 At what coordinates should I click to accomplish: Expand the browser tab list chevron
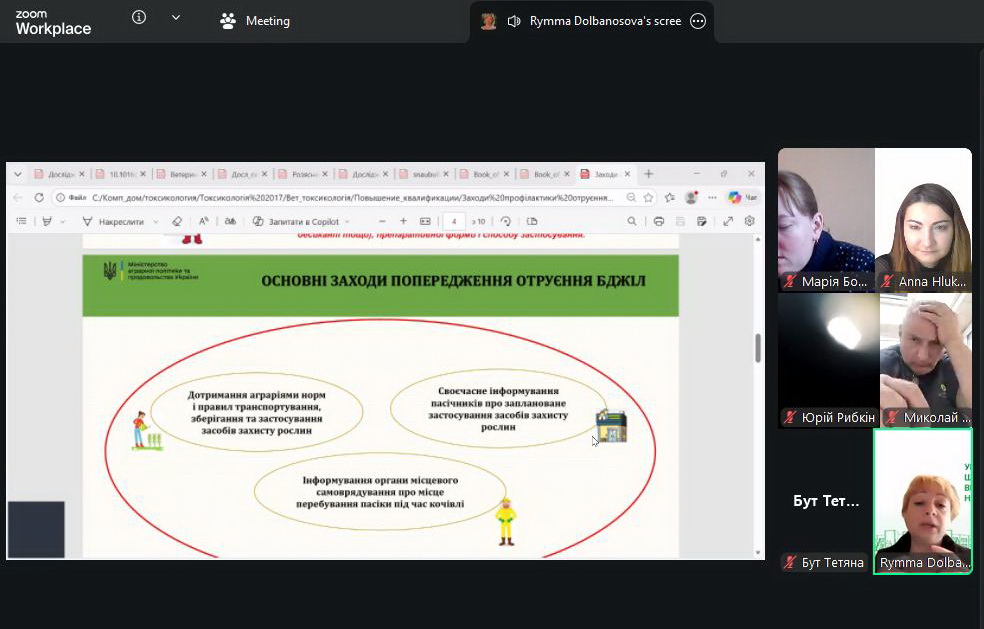click(17, 174)
